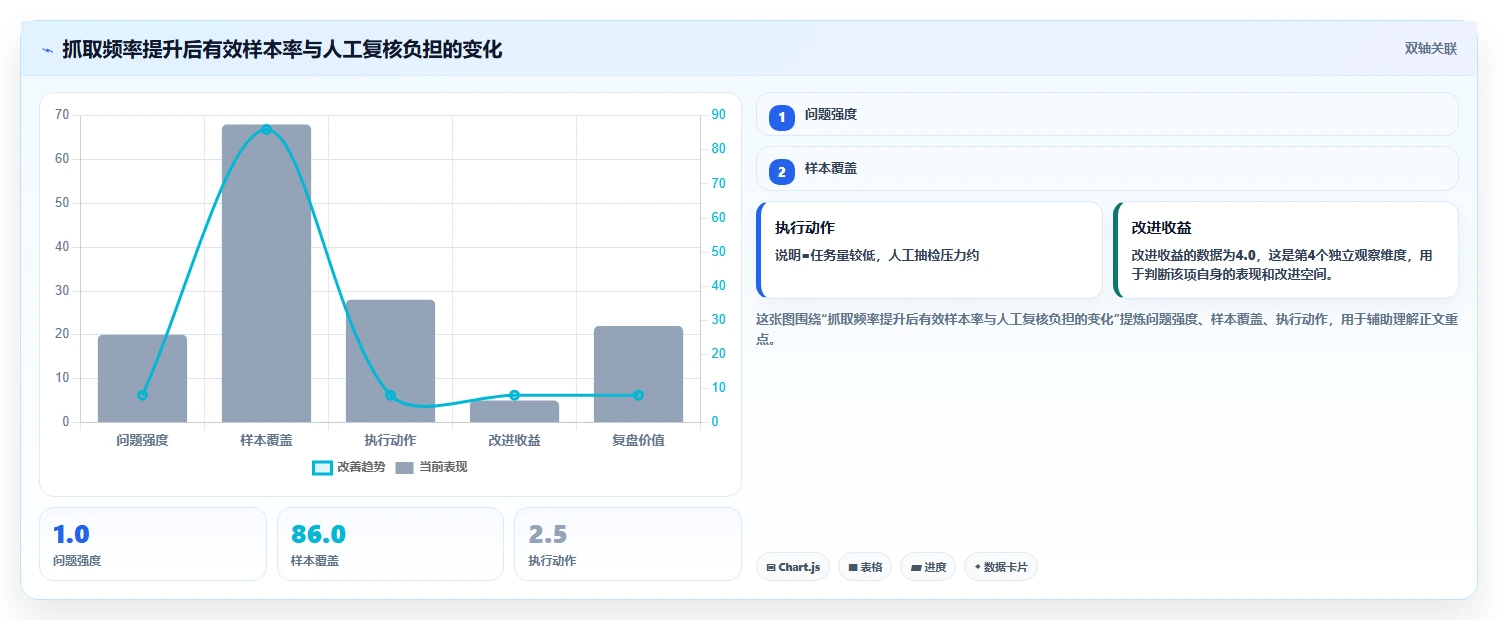Click the 改善趋势 teal legend swatch
Viewport: 1498px width, 620px height.
pyautogui.click(x=322, y=467)
